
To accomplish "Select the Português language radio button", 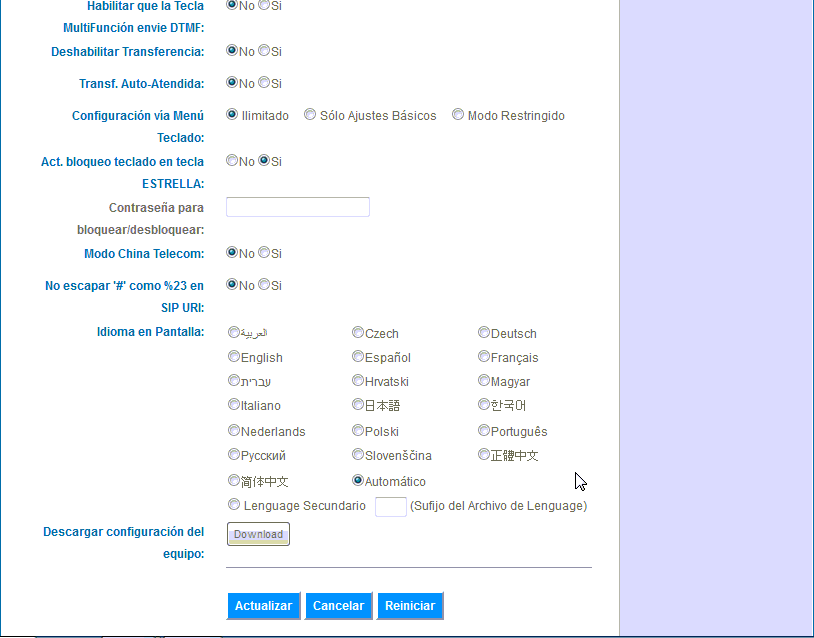I will click(483, 430).
